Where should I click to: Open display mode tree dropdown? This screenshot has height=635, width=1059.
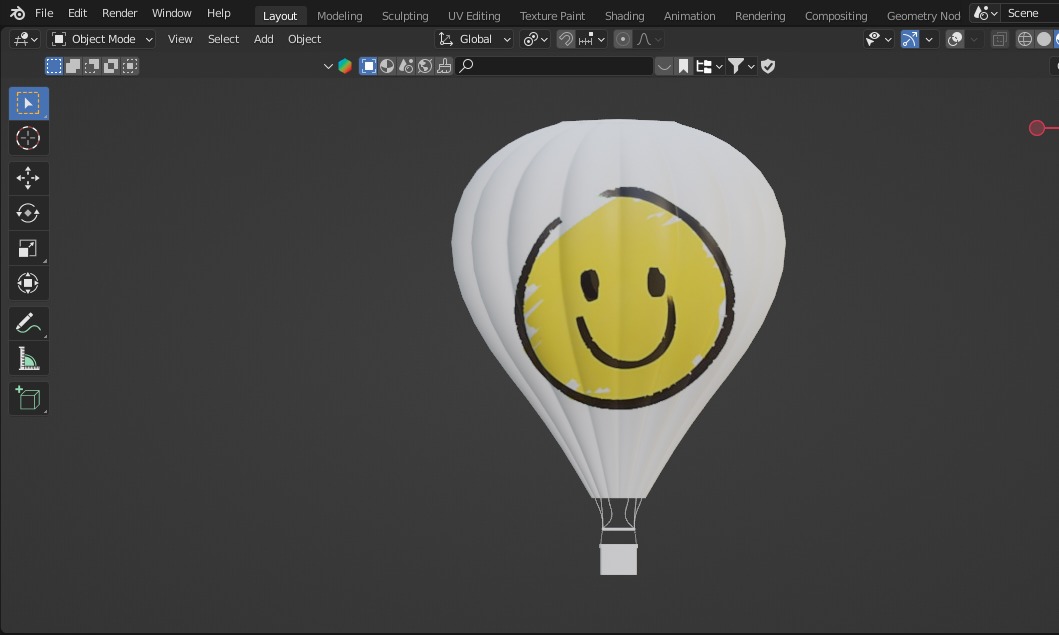(709, 66)
